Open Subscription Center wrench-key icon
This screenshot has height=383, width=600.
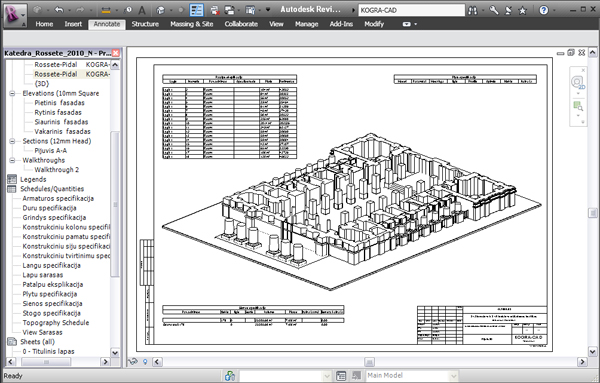494,10
